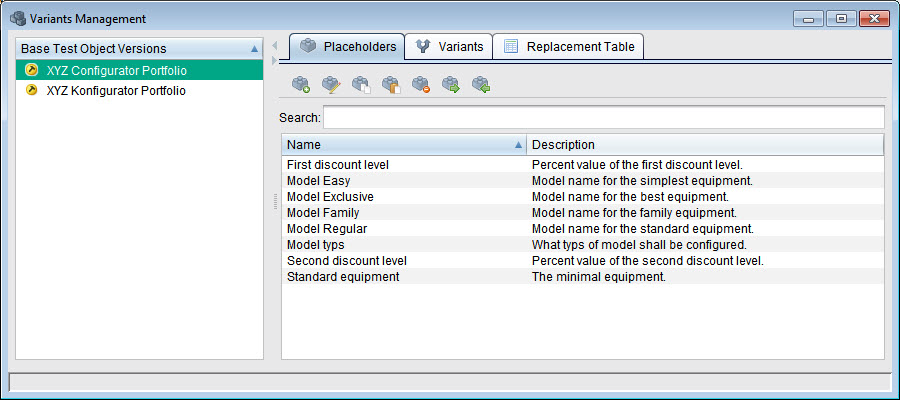Click the icon beside XYZ Configurator Portfolio
The image size is (900, 400).
click(32, 70)
